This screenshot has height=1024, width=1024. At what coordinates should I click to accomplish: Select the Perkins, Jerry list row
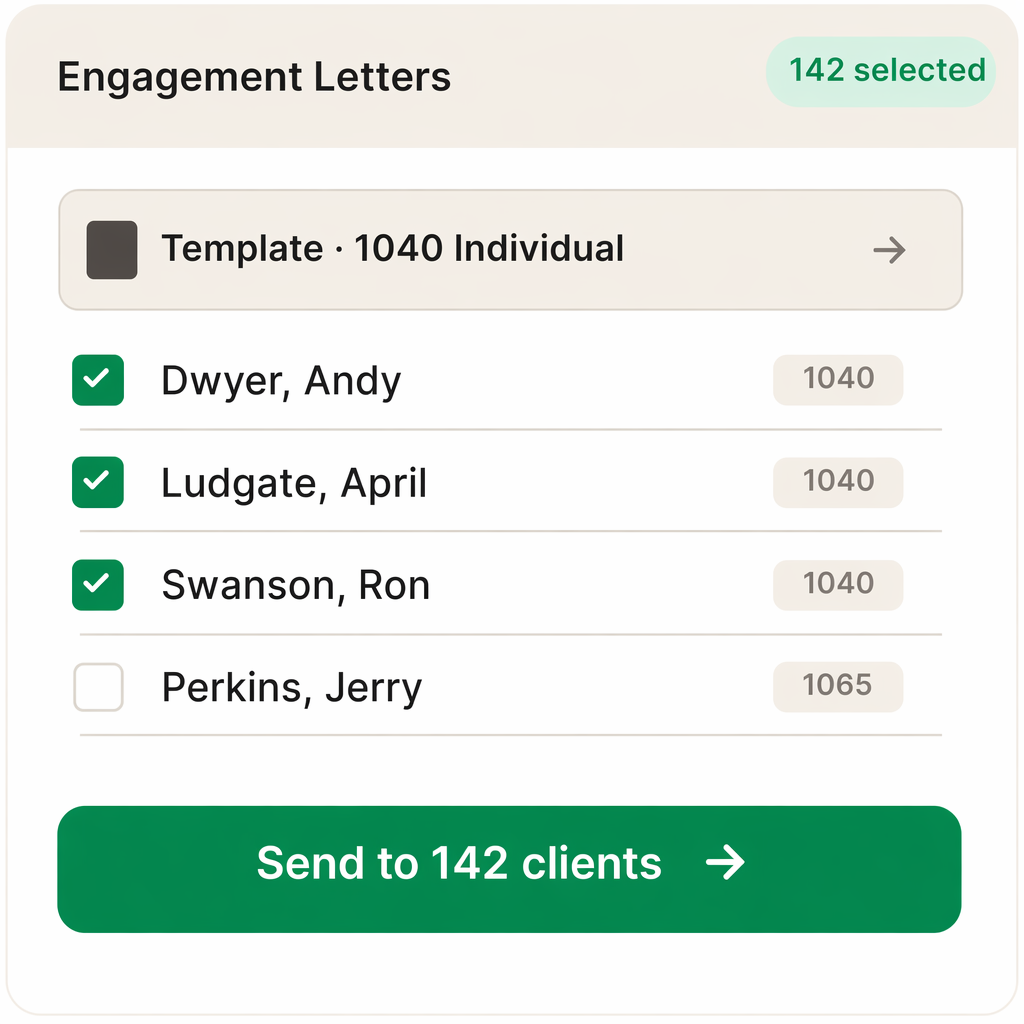[290, 687]
